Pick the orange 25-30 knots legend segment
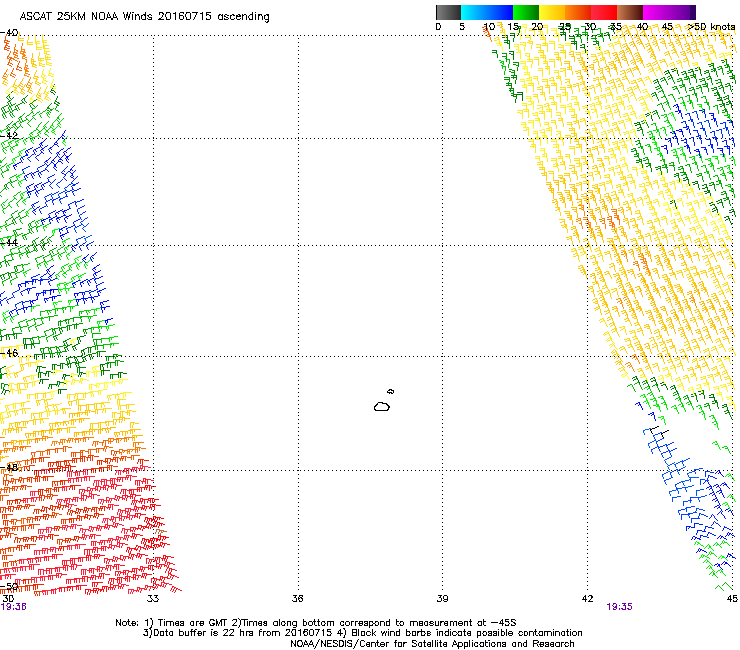The width and height of the screenshot is (740, 650). point(578,12)
